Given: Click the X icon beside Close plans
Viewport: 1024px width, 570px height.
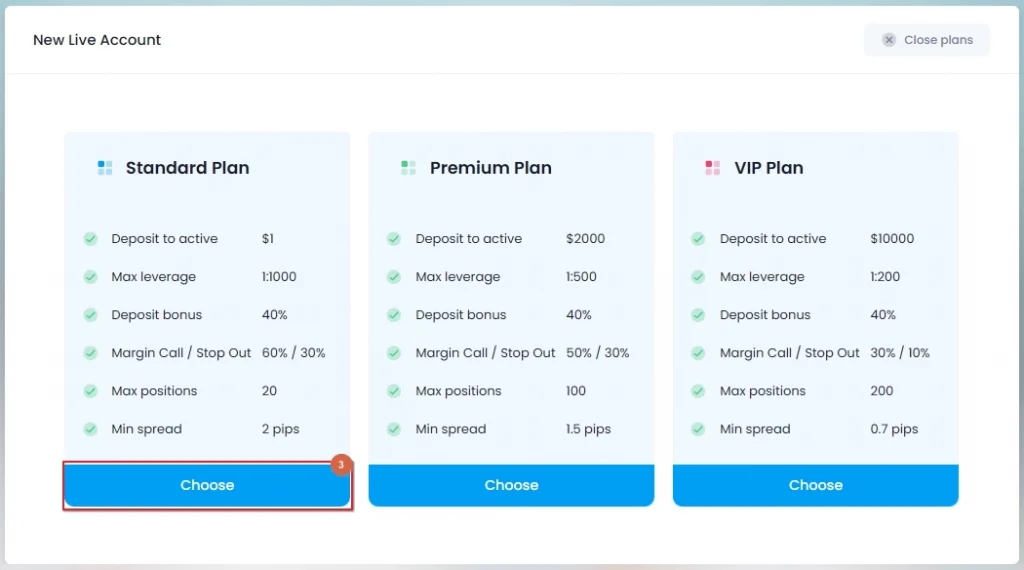Looking at the screenshot, I should click(889, 40).
